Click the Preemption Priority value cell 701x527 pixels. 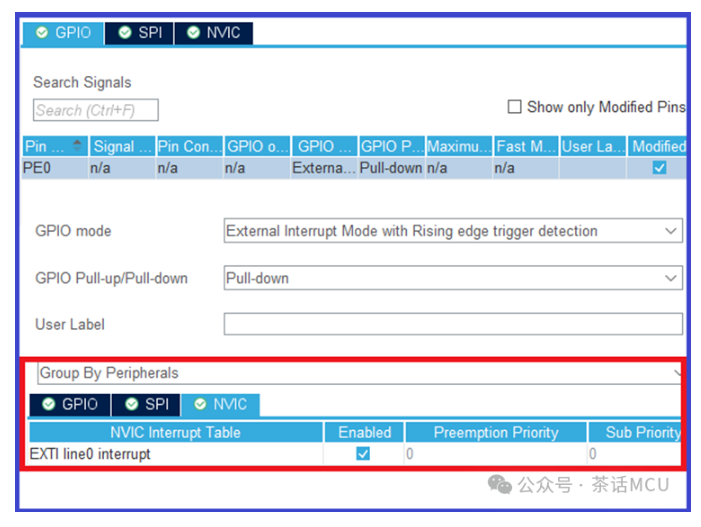[495, 454]
